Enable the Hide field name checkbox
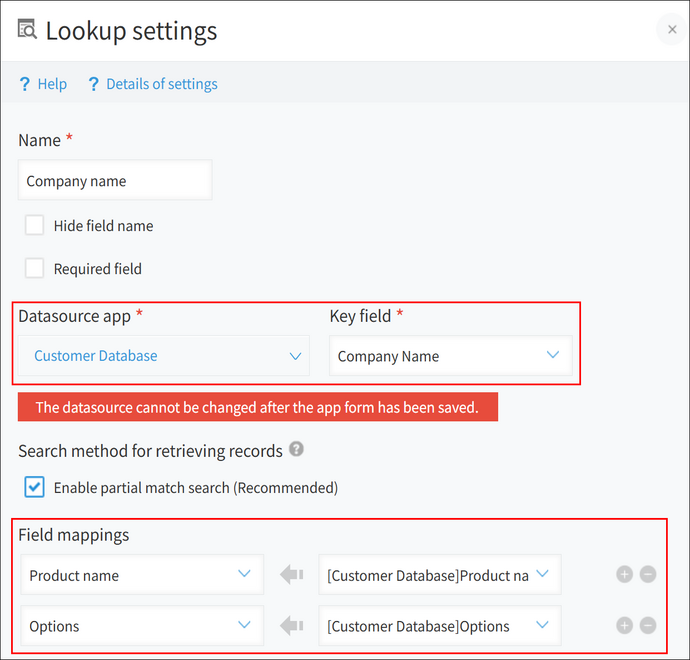Viewport: 690px width, 660px height. pos(35,225)
